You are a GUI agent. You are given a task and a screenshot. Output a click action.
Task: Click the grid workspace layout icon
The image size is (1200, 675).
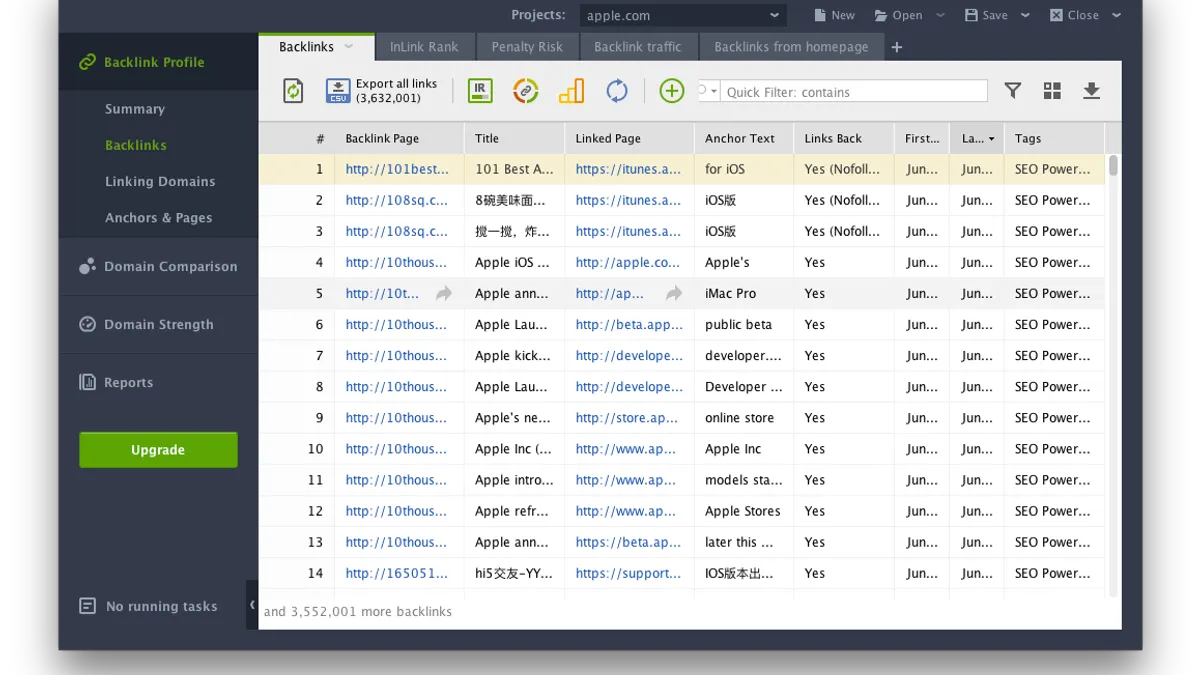pos(1052,91)
